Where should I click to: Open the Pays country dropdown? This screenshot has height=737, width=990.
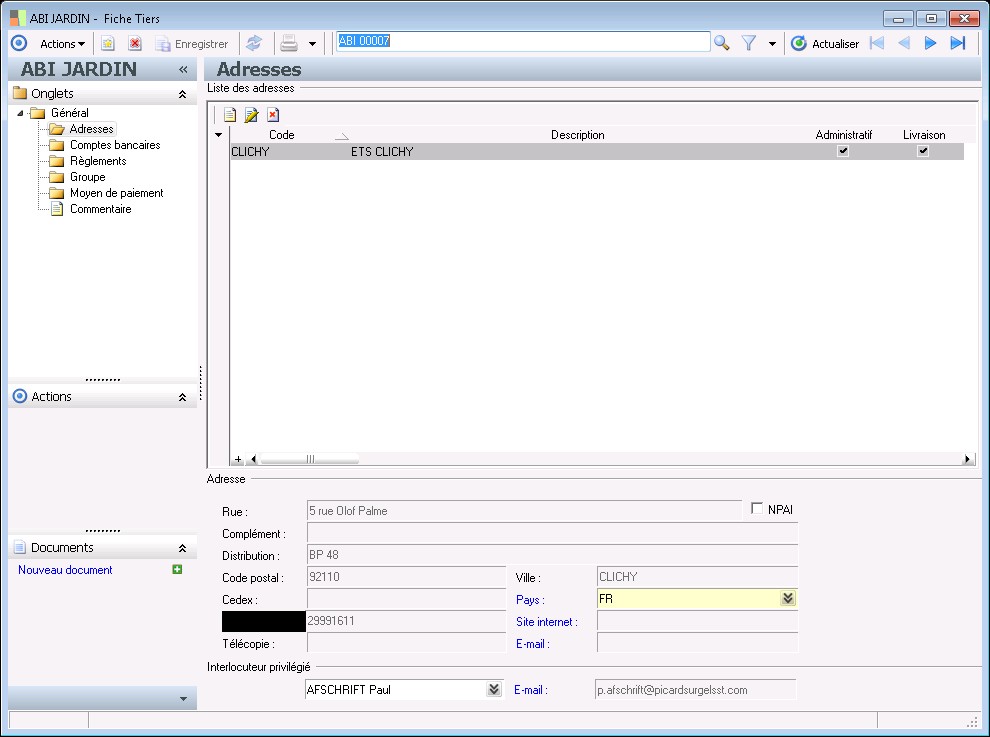pos(788,599)
